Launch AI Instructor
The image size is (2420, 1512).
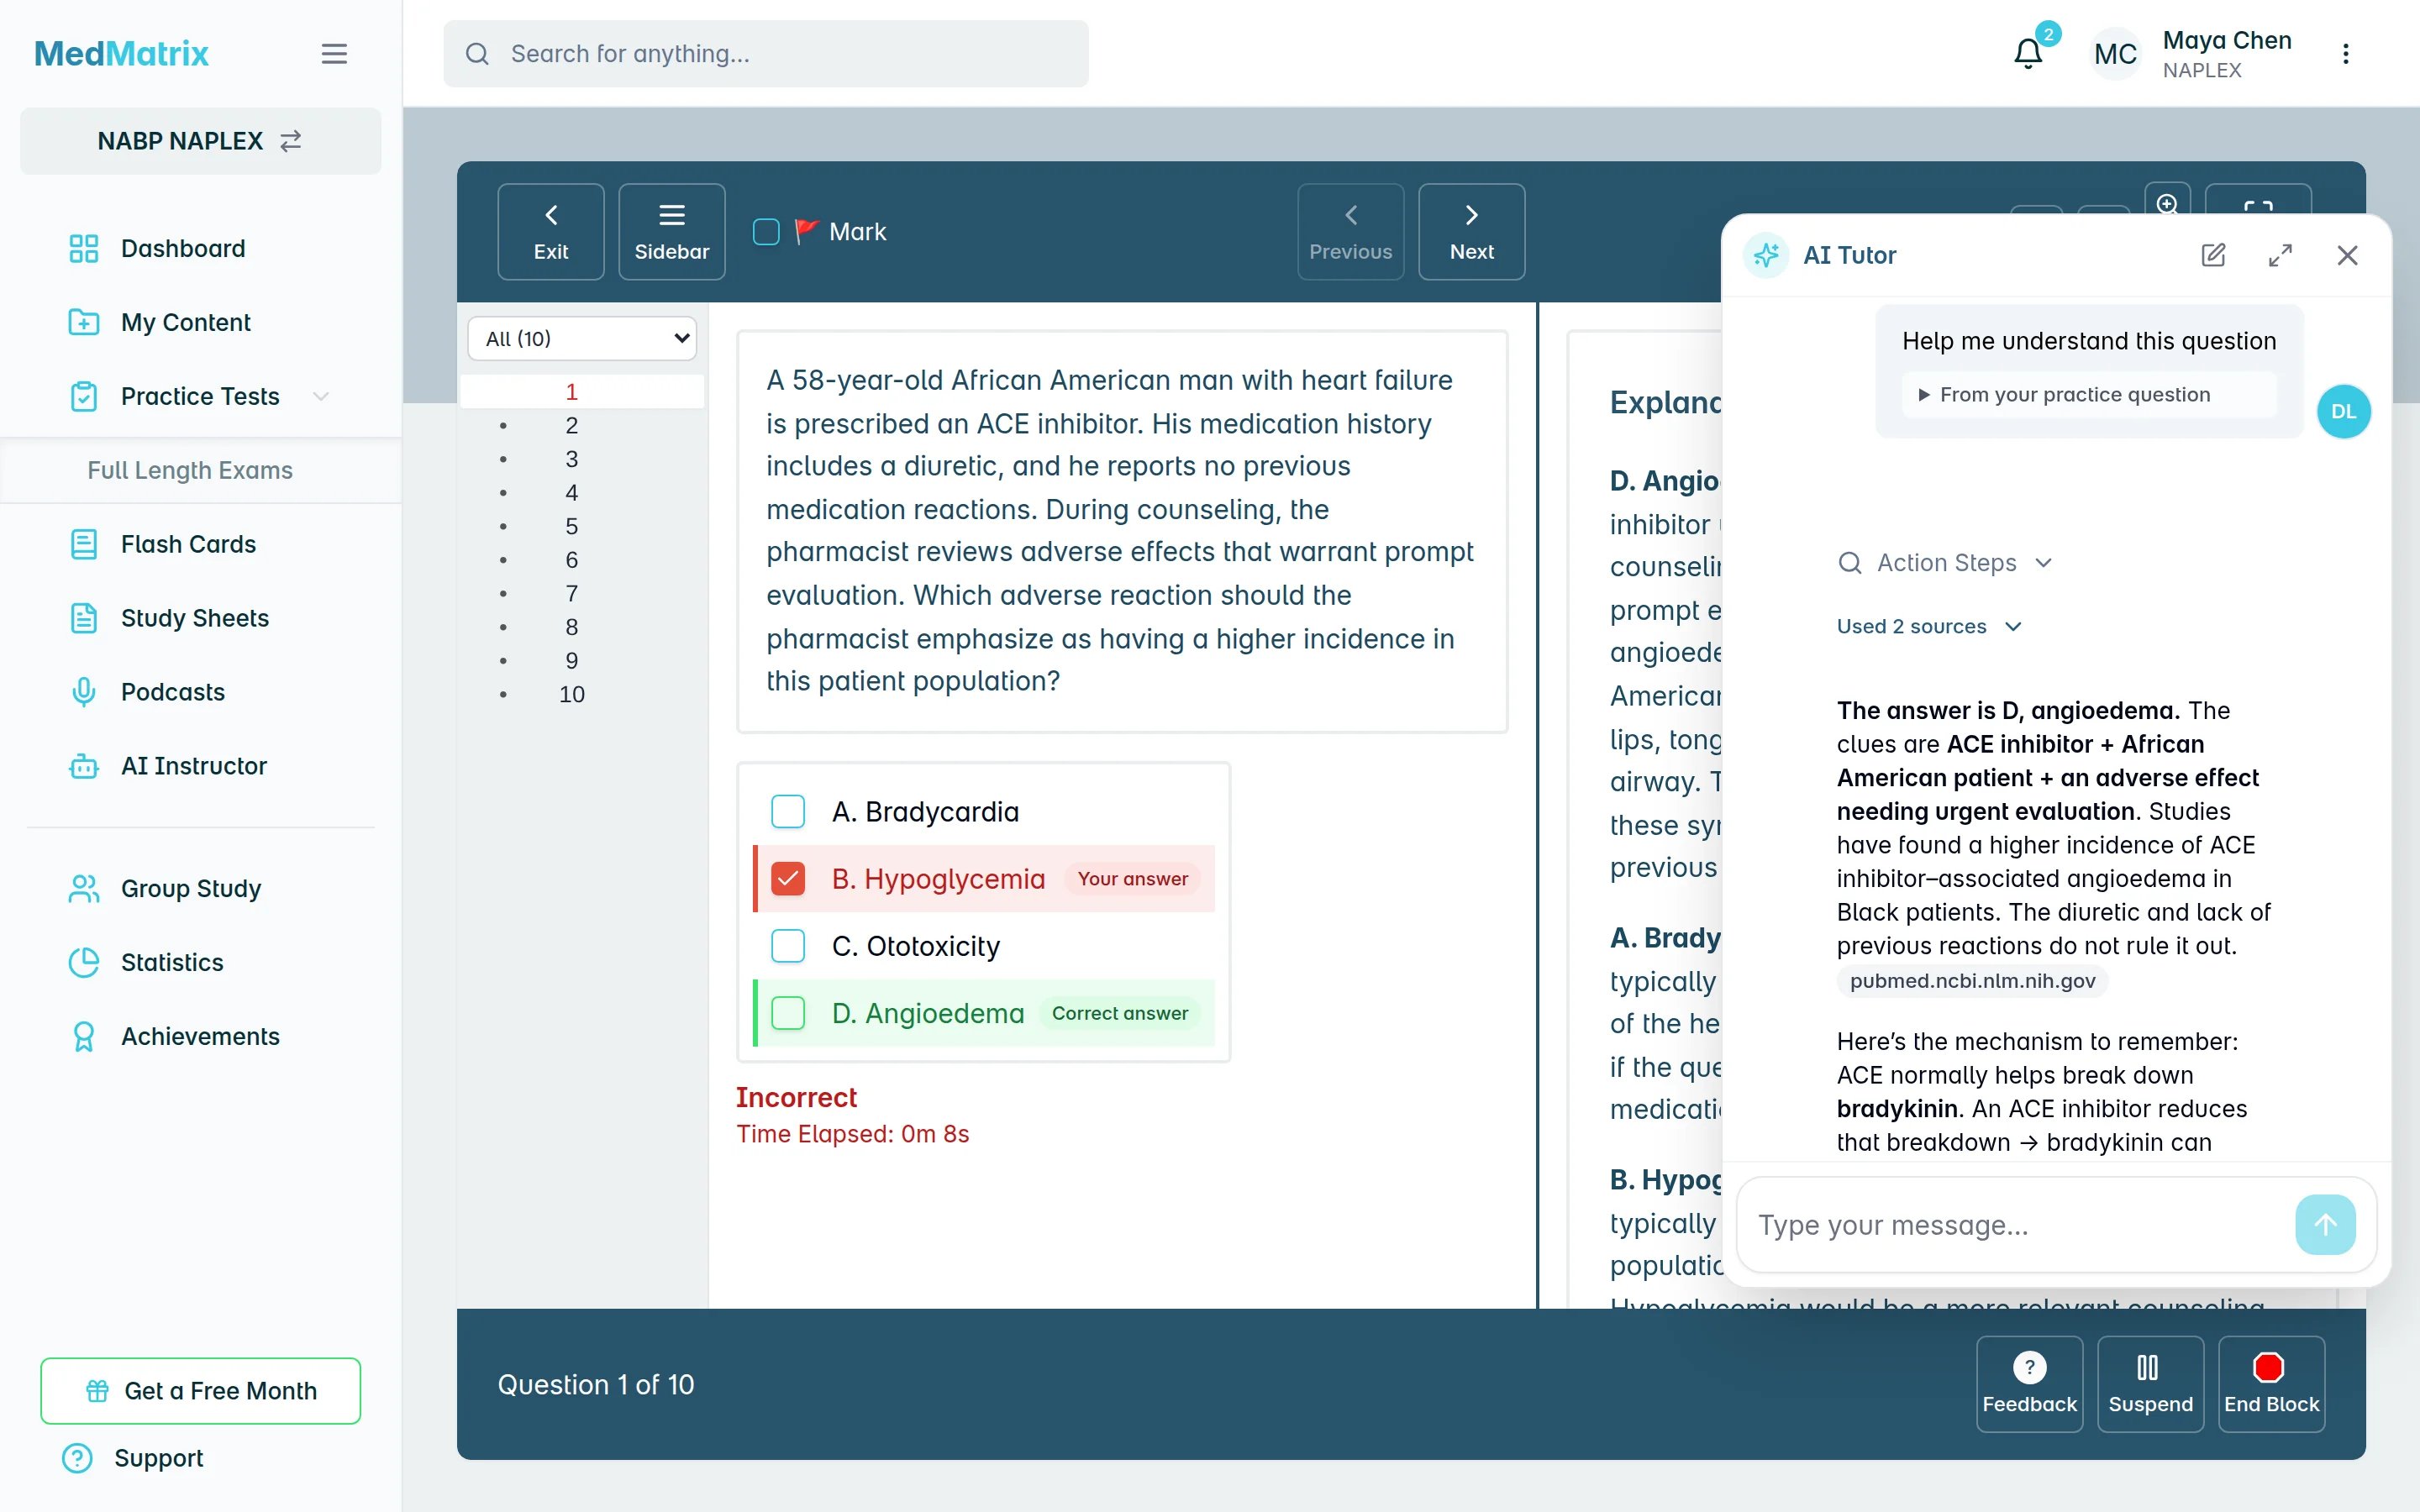194,766
